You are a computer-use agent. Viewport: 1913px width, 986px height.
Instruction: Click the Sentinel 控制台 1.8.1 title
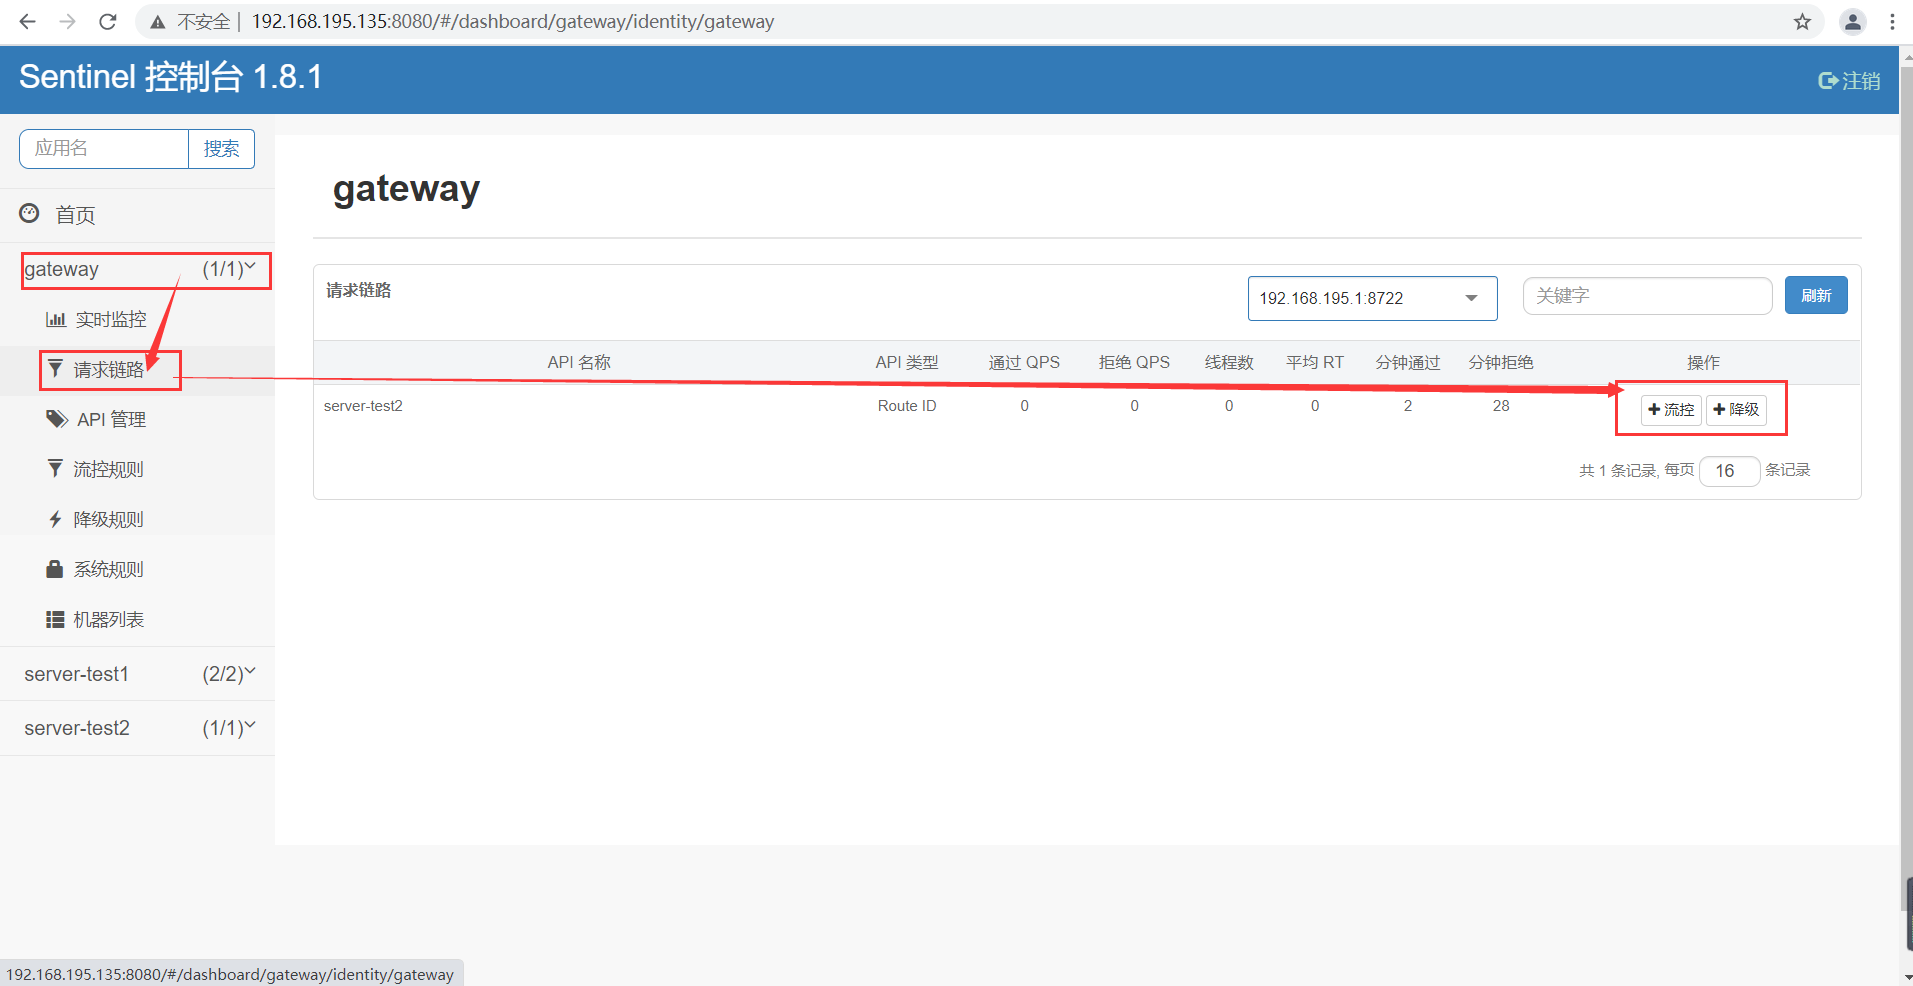[171, 77]
